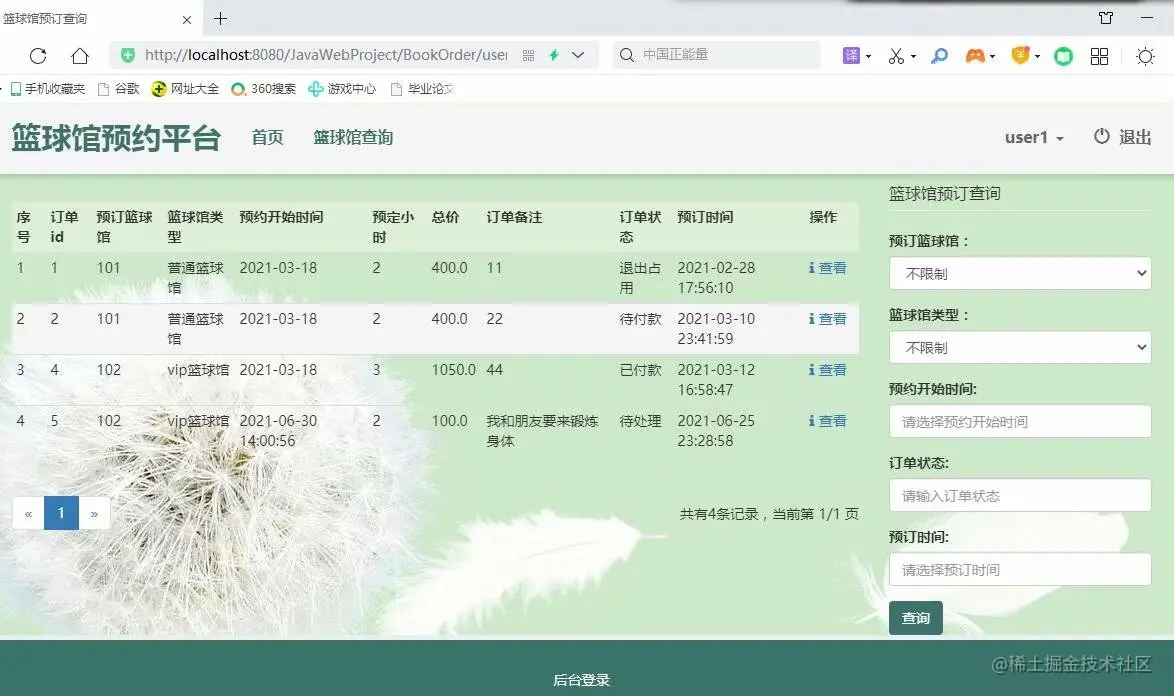This screenshot has height=696, width=1174.
Task: Click 退出 to log out
Action: point(1122,138)
